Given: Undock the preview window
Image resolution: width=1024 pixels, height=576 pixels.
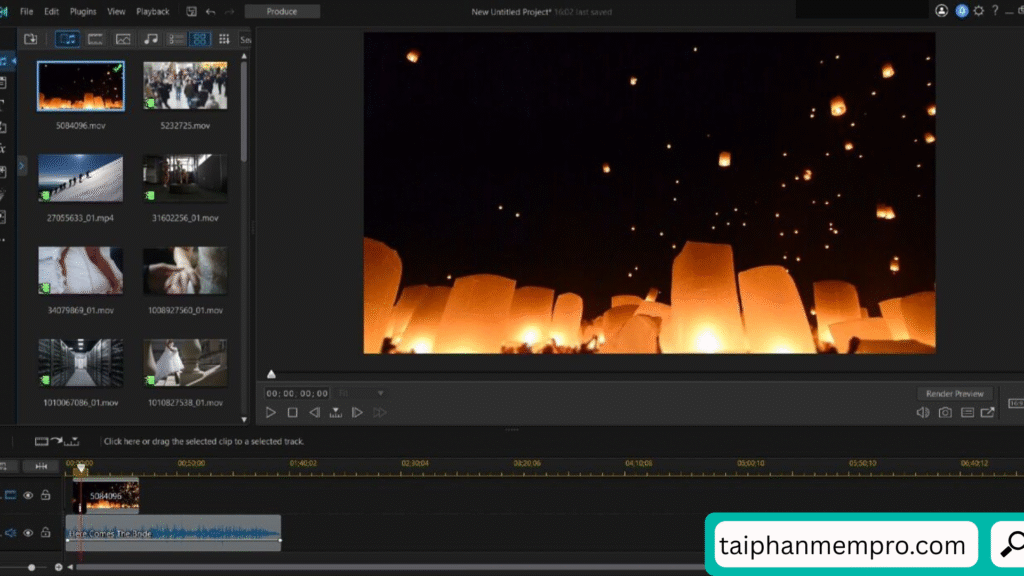Looking at the screenshot, I should coord(988,412).
